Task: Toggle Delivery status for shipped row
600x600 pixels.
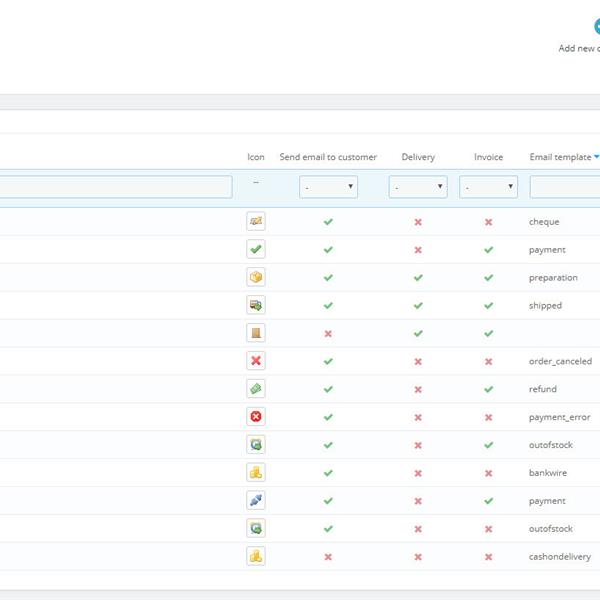Action: pyautogui.click(x=418, y=305)
